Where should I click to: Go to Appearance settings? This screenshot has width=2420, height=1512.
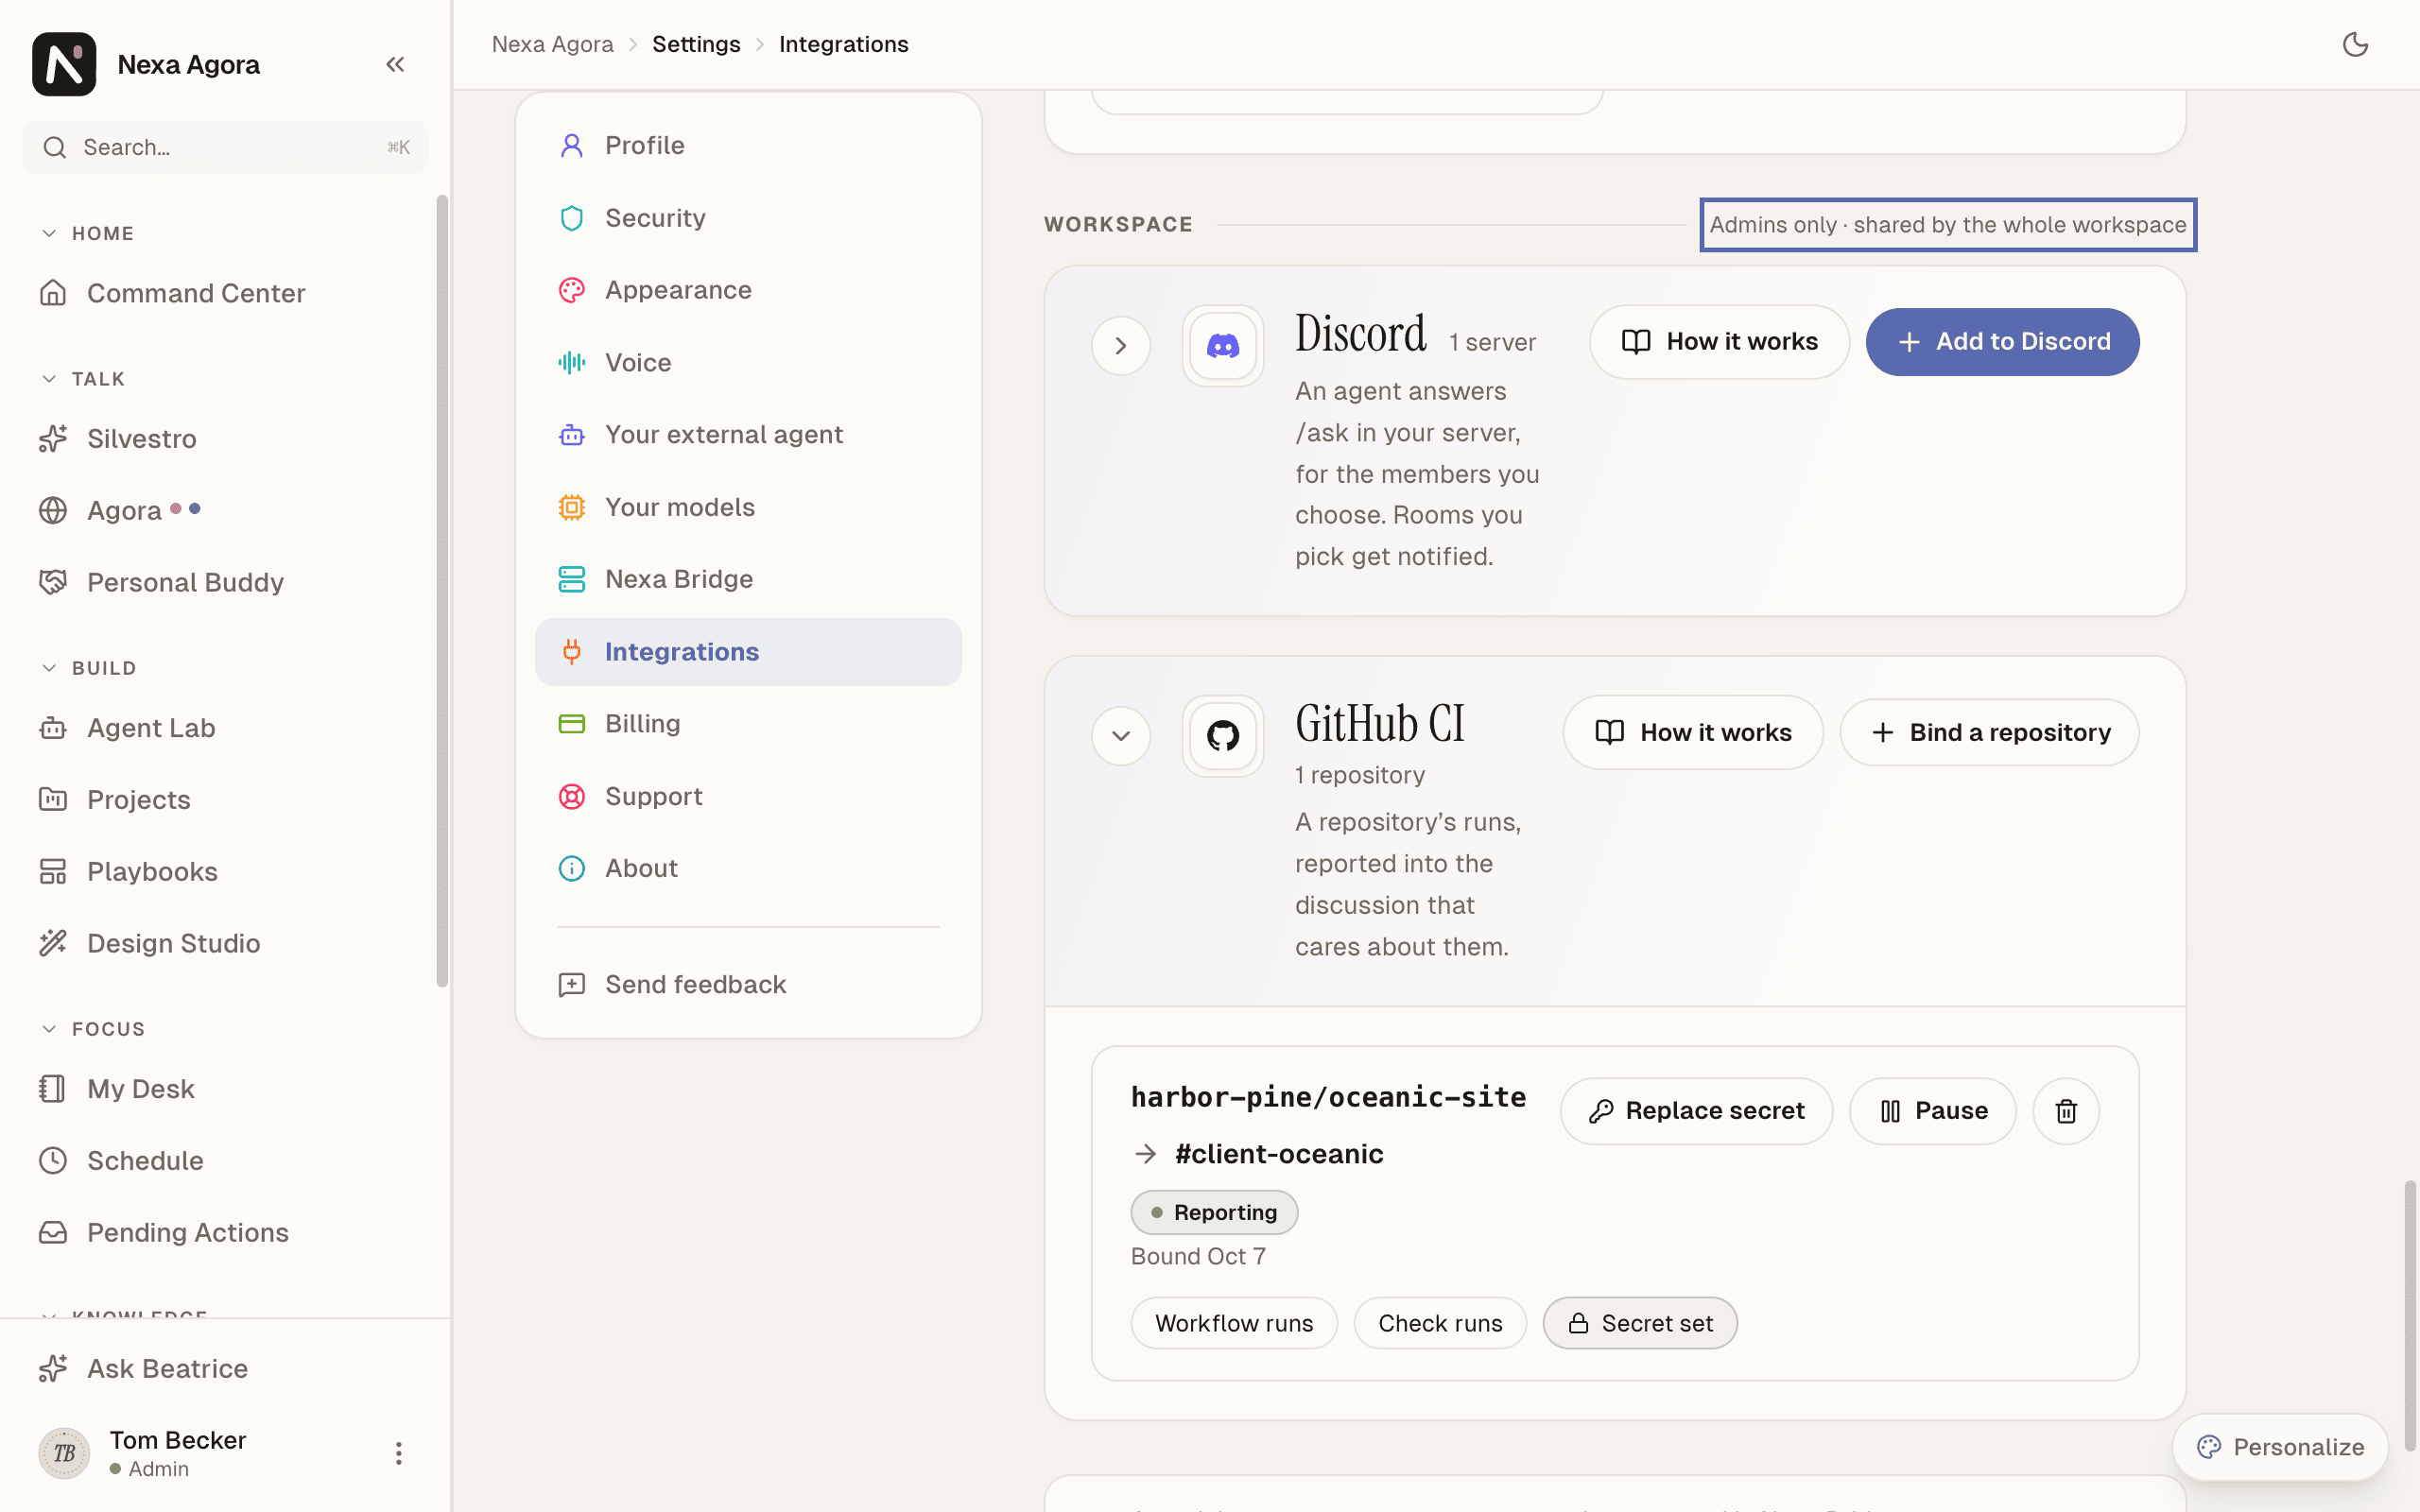coord(748,290)
